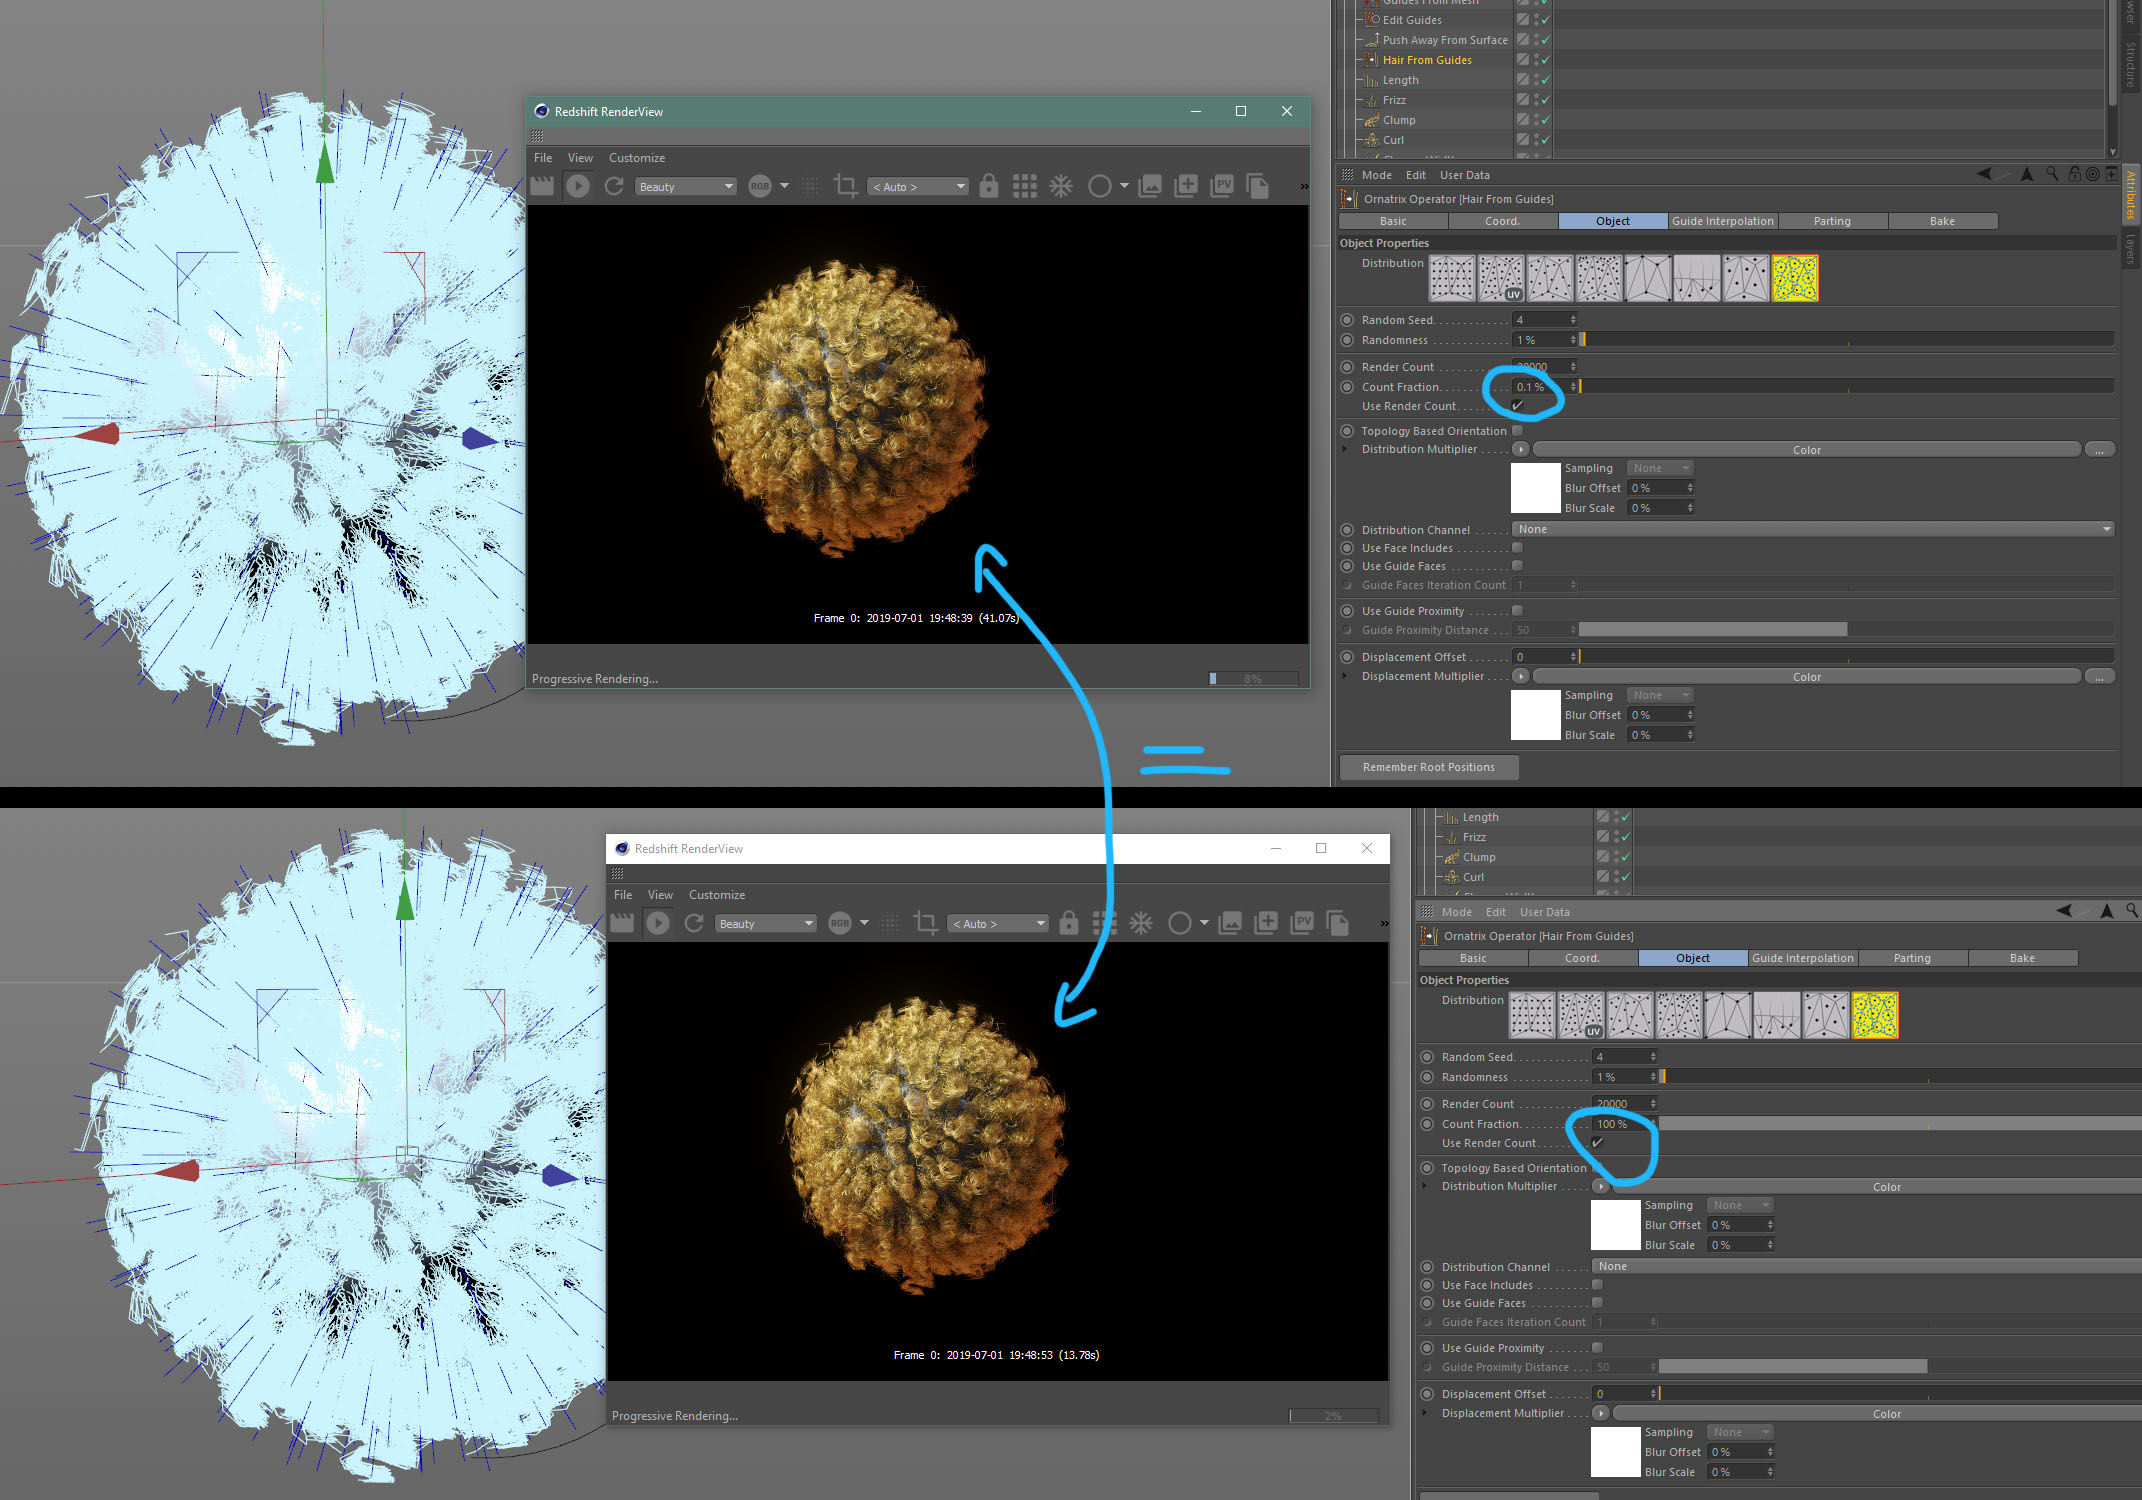Viewport: 2142px width, 1500px height.
Task: Click the crop region icon in upper RenderView
Action: 845,186
